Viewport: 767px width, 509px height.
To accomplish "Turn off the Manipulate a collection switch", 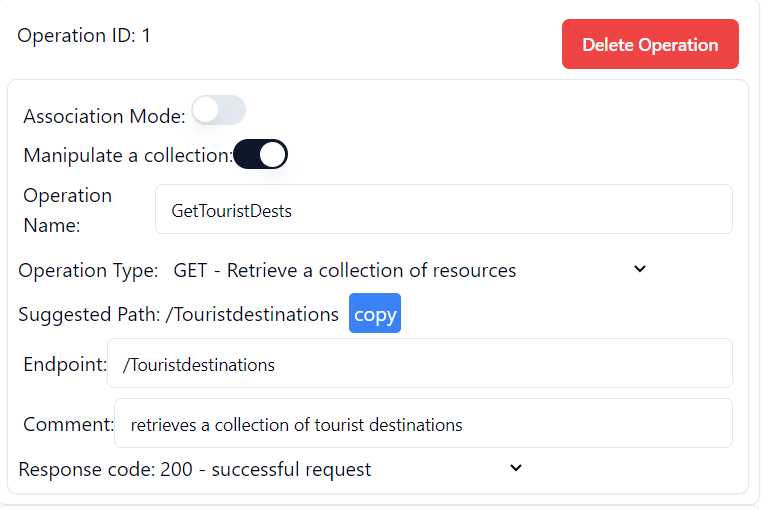I will (x=261, y=155).
